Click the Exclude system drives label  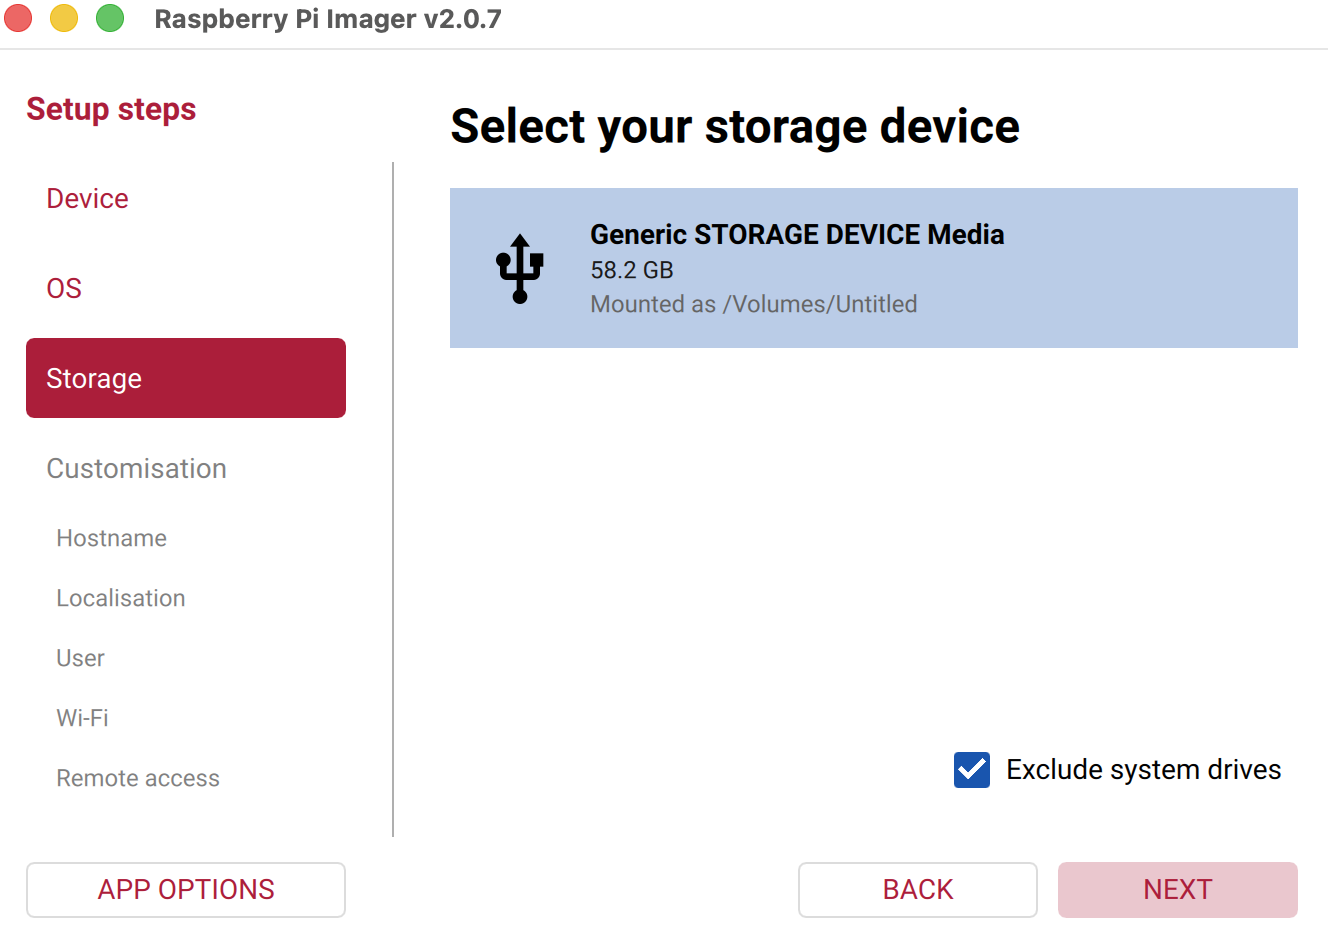[x=1144, y=770]
